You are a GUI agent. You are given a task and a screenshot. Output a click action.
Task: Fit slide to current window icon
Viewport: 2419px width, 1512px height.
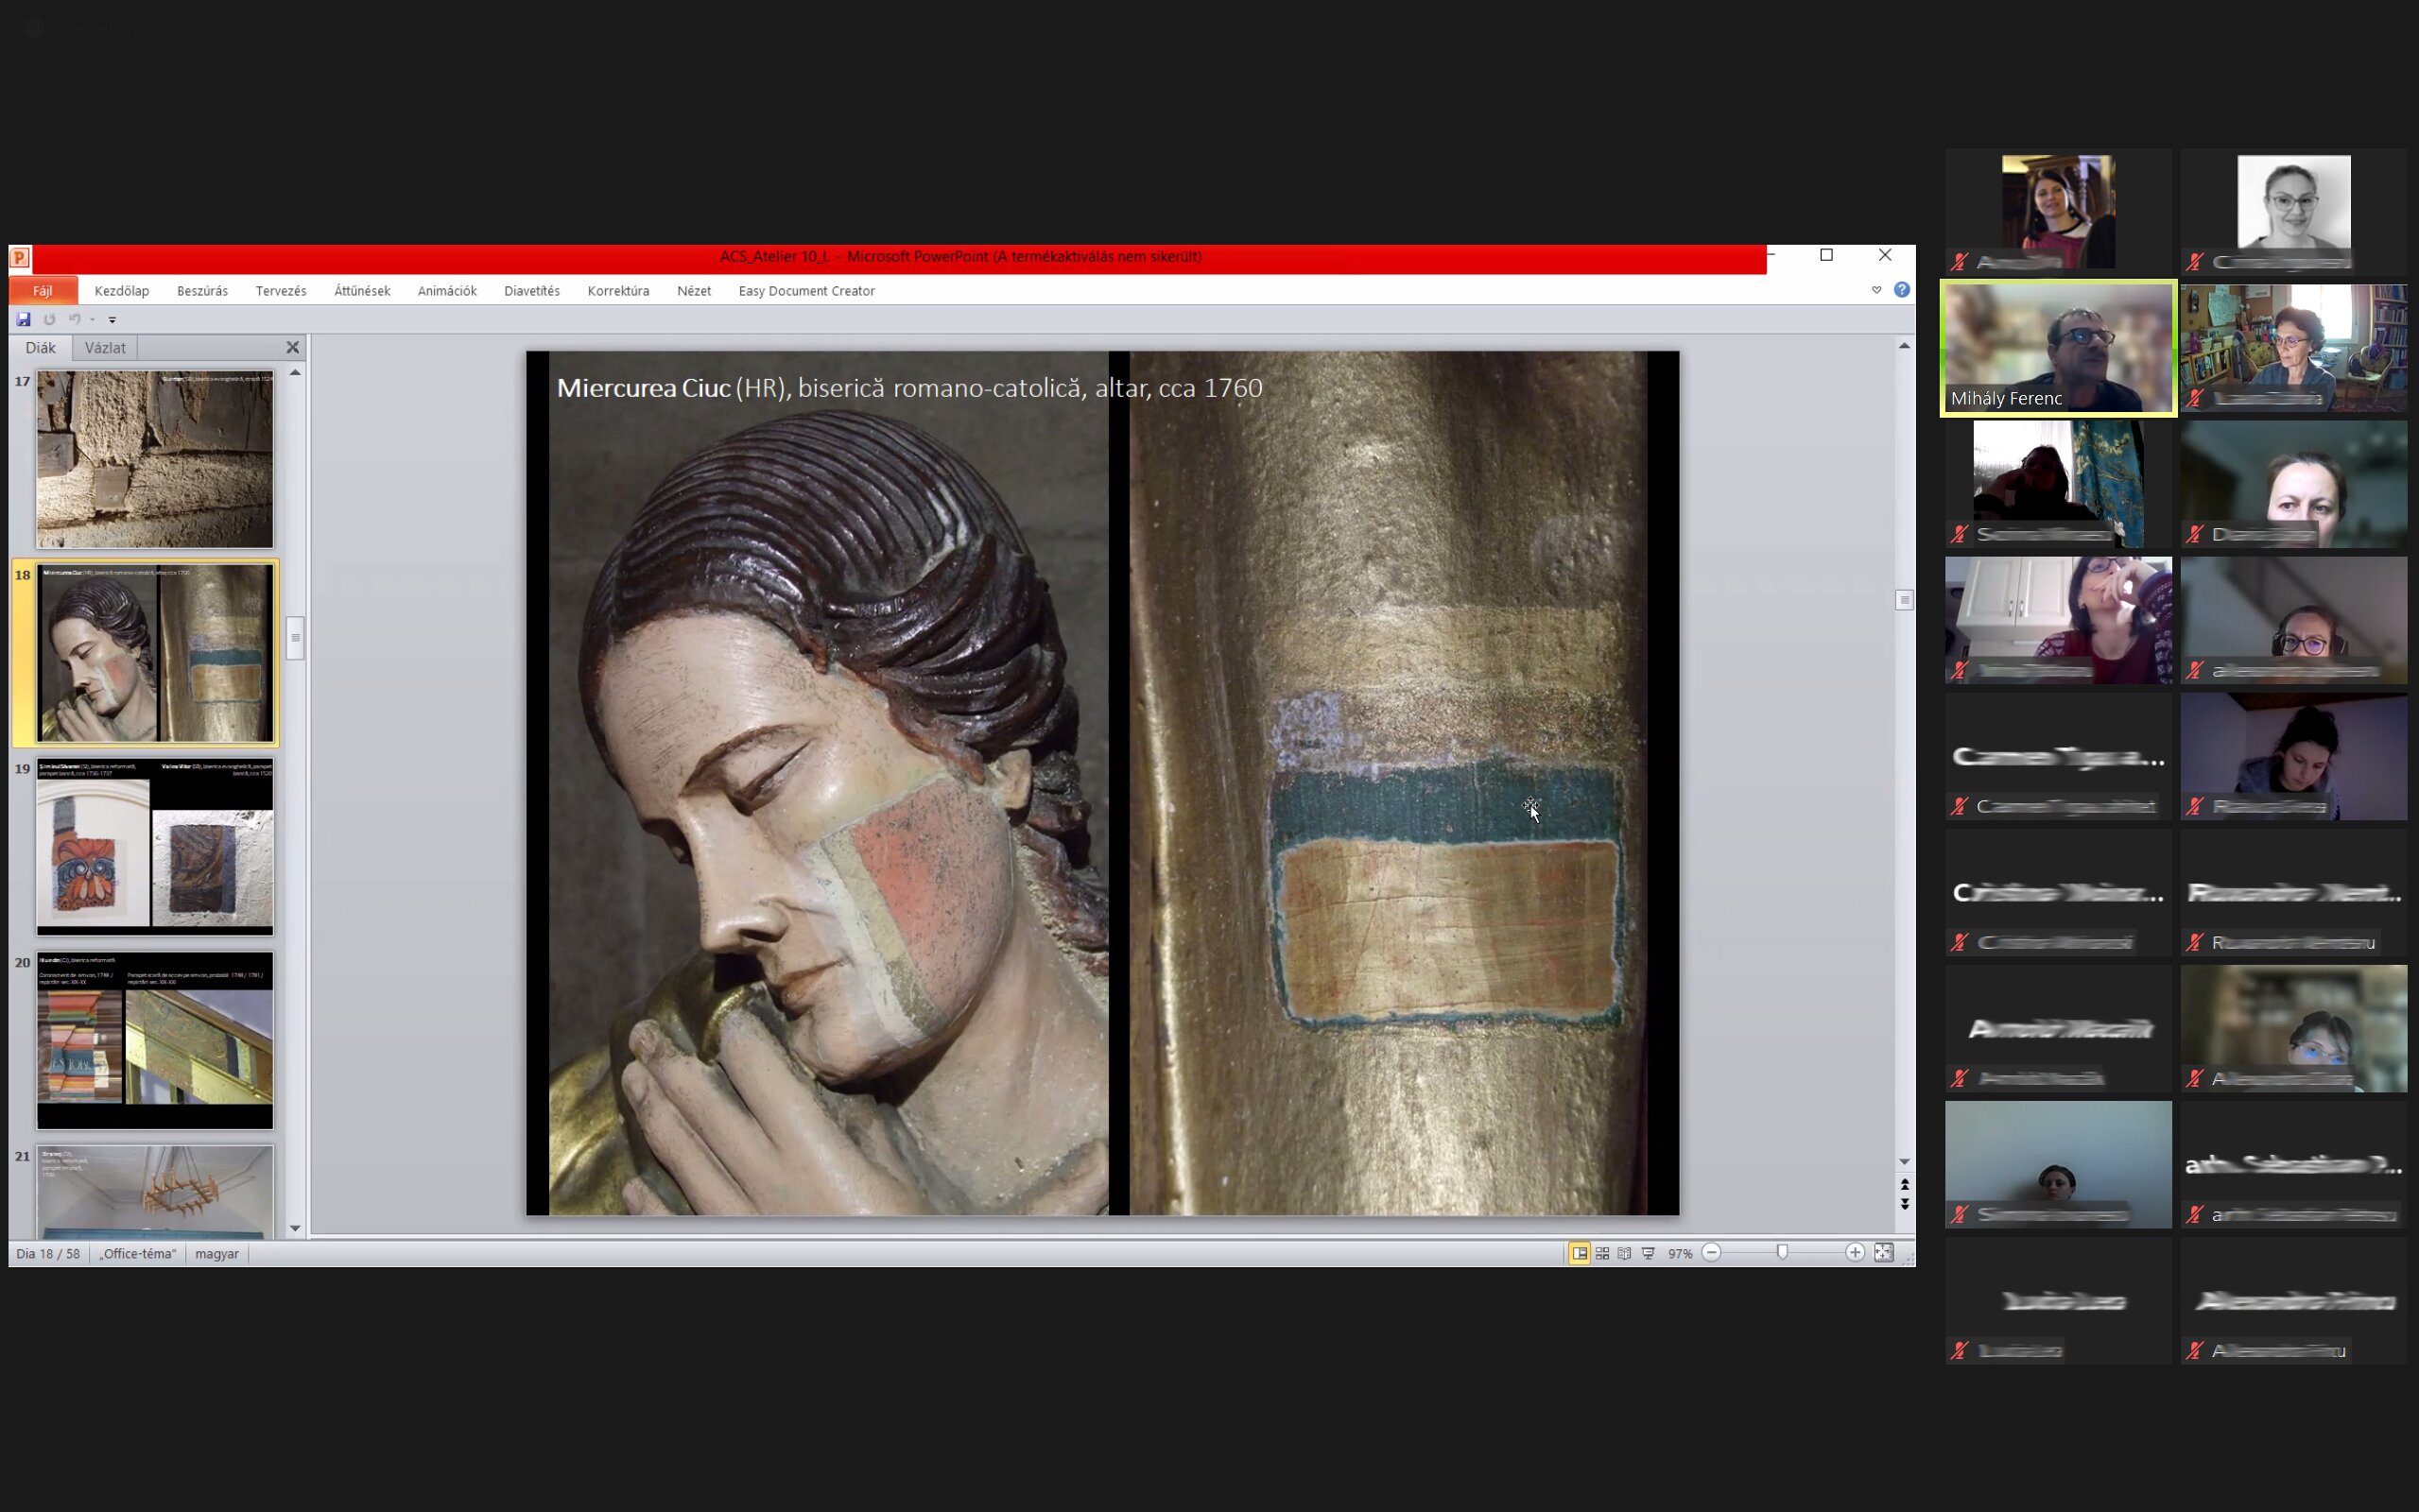tap(1884, 1253)
